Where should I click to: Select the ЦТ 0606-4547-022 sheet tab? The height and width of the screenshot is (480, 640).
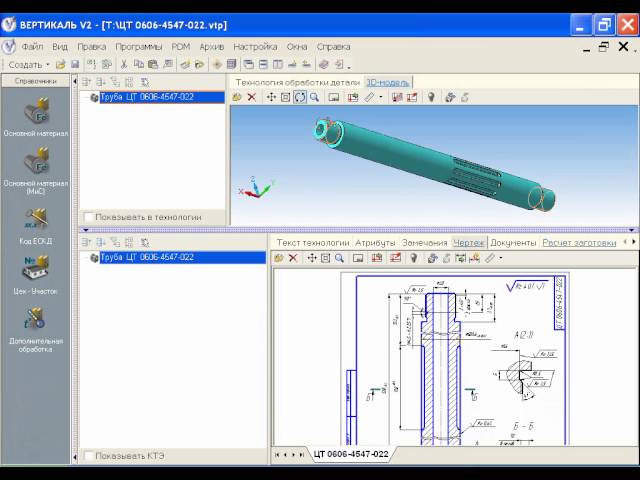(350, 454)
